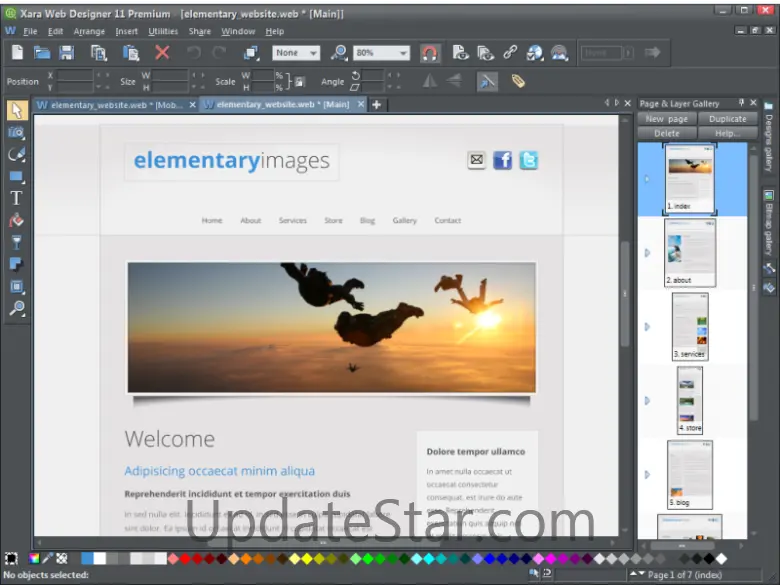The image size is (780, 585).
Task: Click the Clone/duplicate object icon
Action: (x=251, y=52)
